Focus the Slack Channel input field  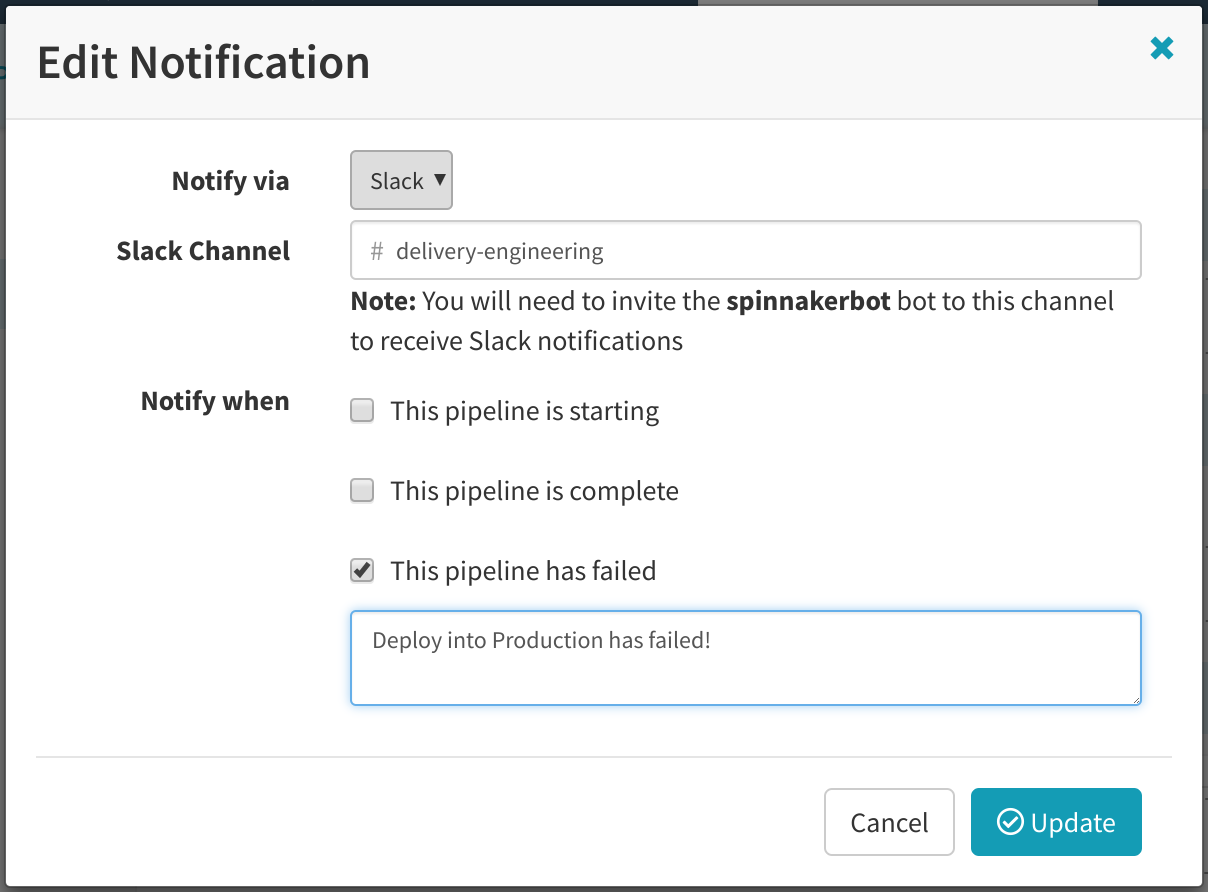coord(760,250)
